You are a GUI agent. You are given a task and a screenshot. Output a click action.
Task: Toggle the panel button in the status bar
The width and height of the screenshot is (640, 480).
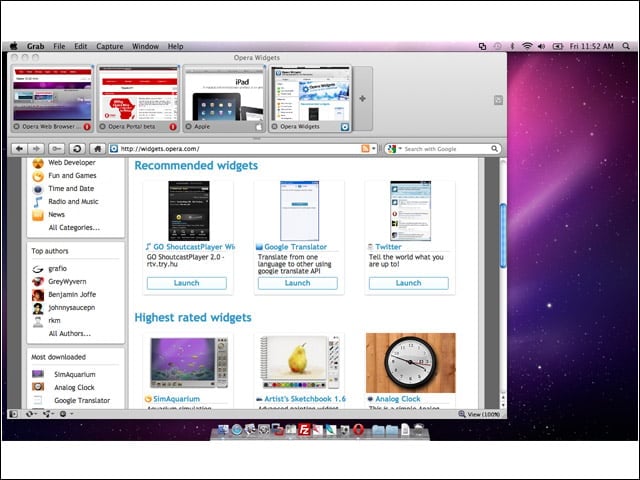pyautogui.click(x=13, y=414)
